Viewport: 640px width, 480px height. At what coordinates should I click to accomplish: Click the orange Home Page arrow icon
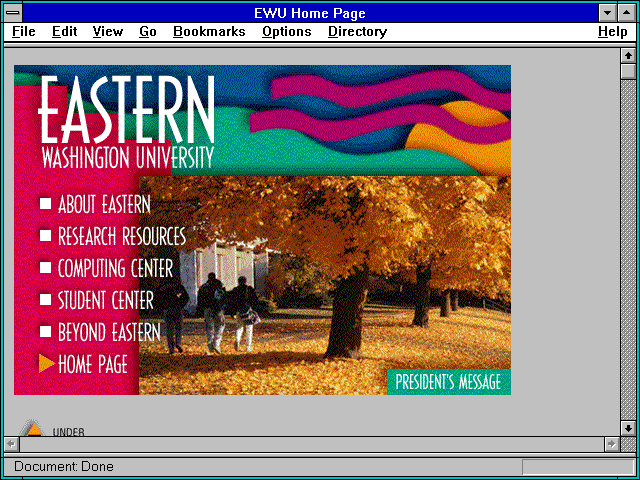47,363
